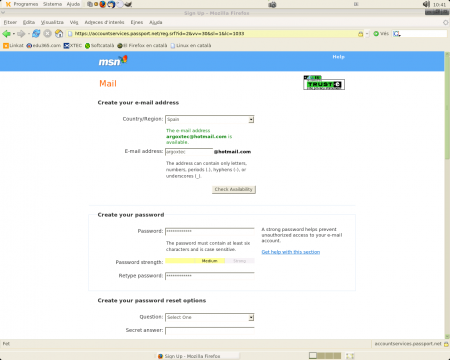
Task: Click the grey Forward arrow button
Action: pyautogui.click(x=21, y=34)
